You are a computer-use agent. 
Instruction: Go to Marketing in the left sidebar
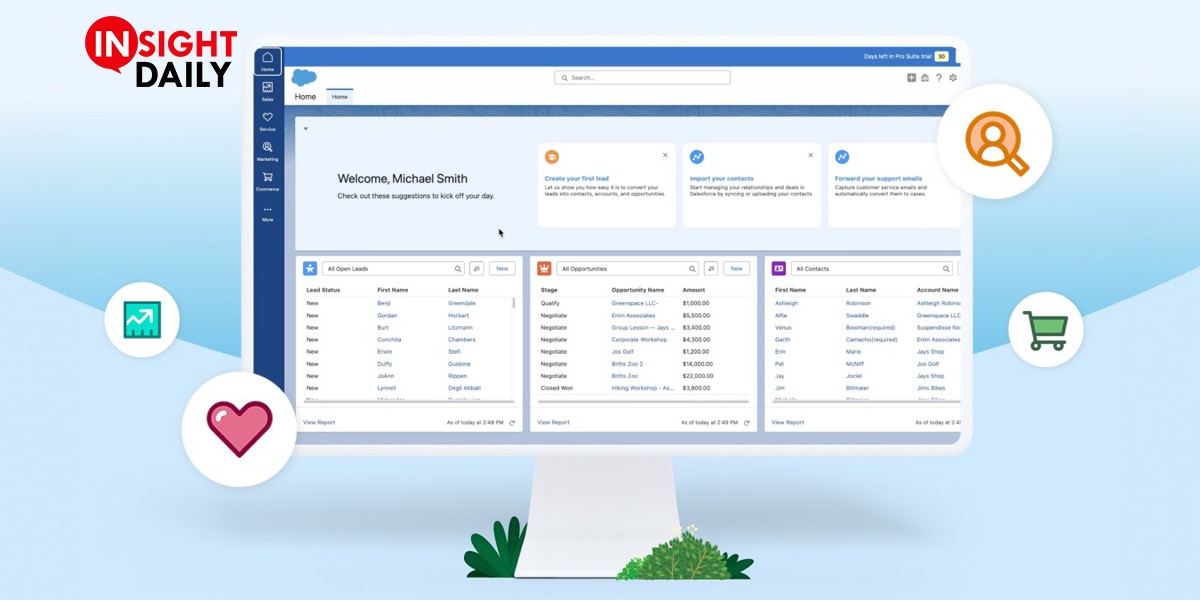[x=267, y=151]
